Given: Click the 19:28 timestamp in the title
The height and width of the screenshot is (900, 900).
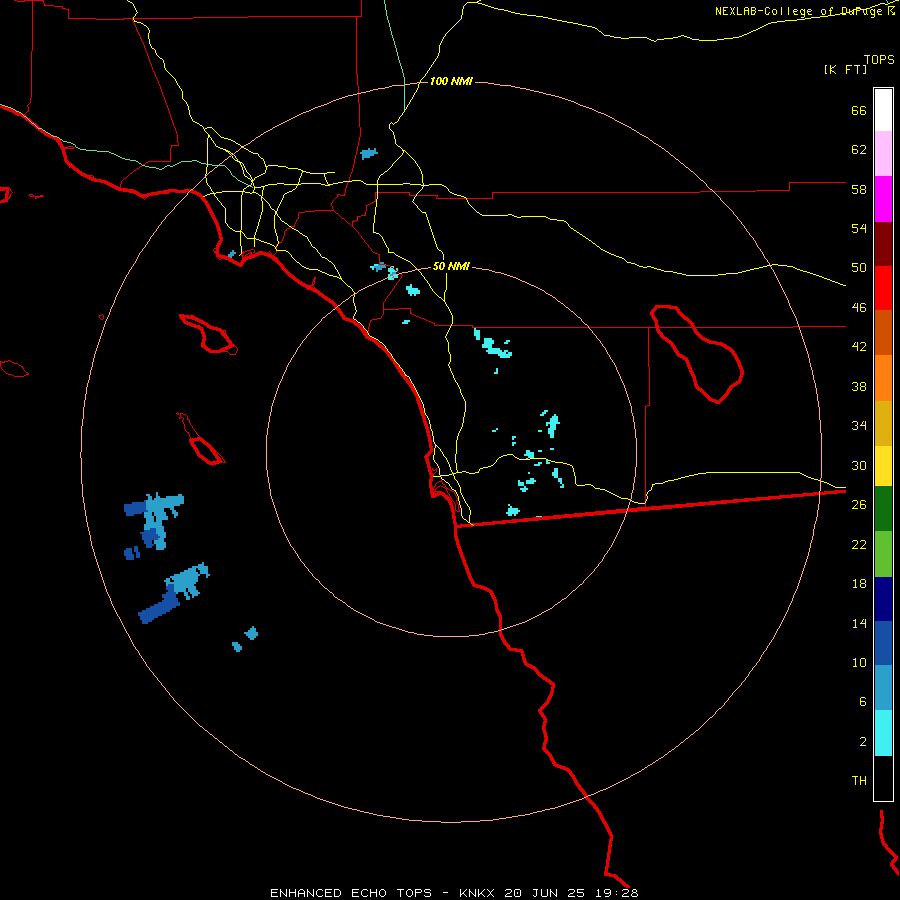Looking at the screenshot, I should tap(617, 893).
